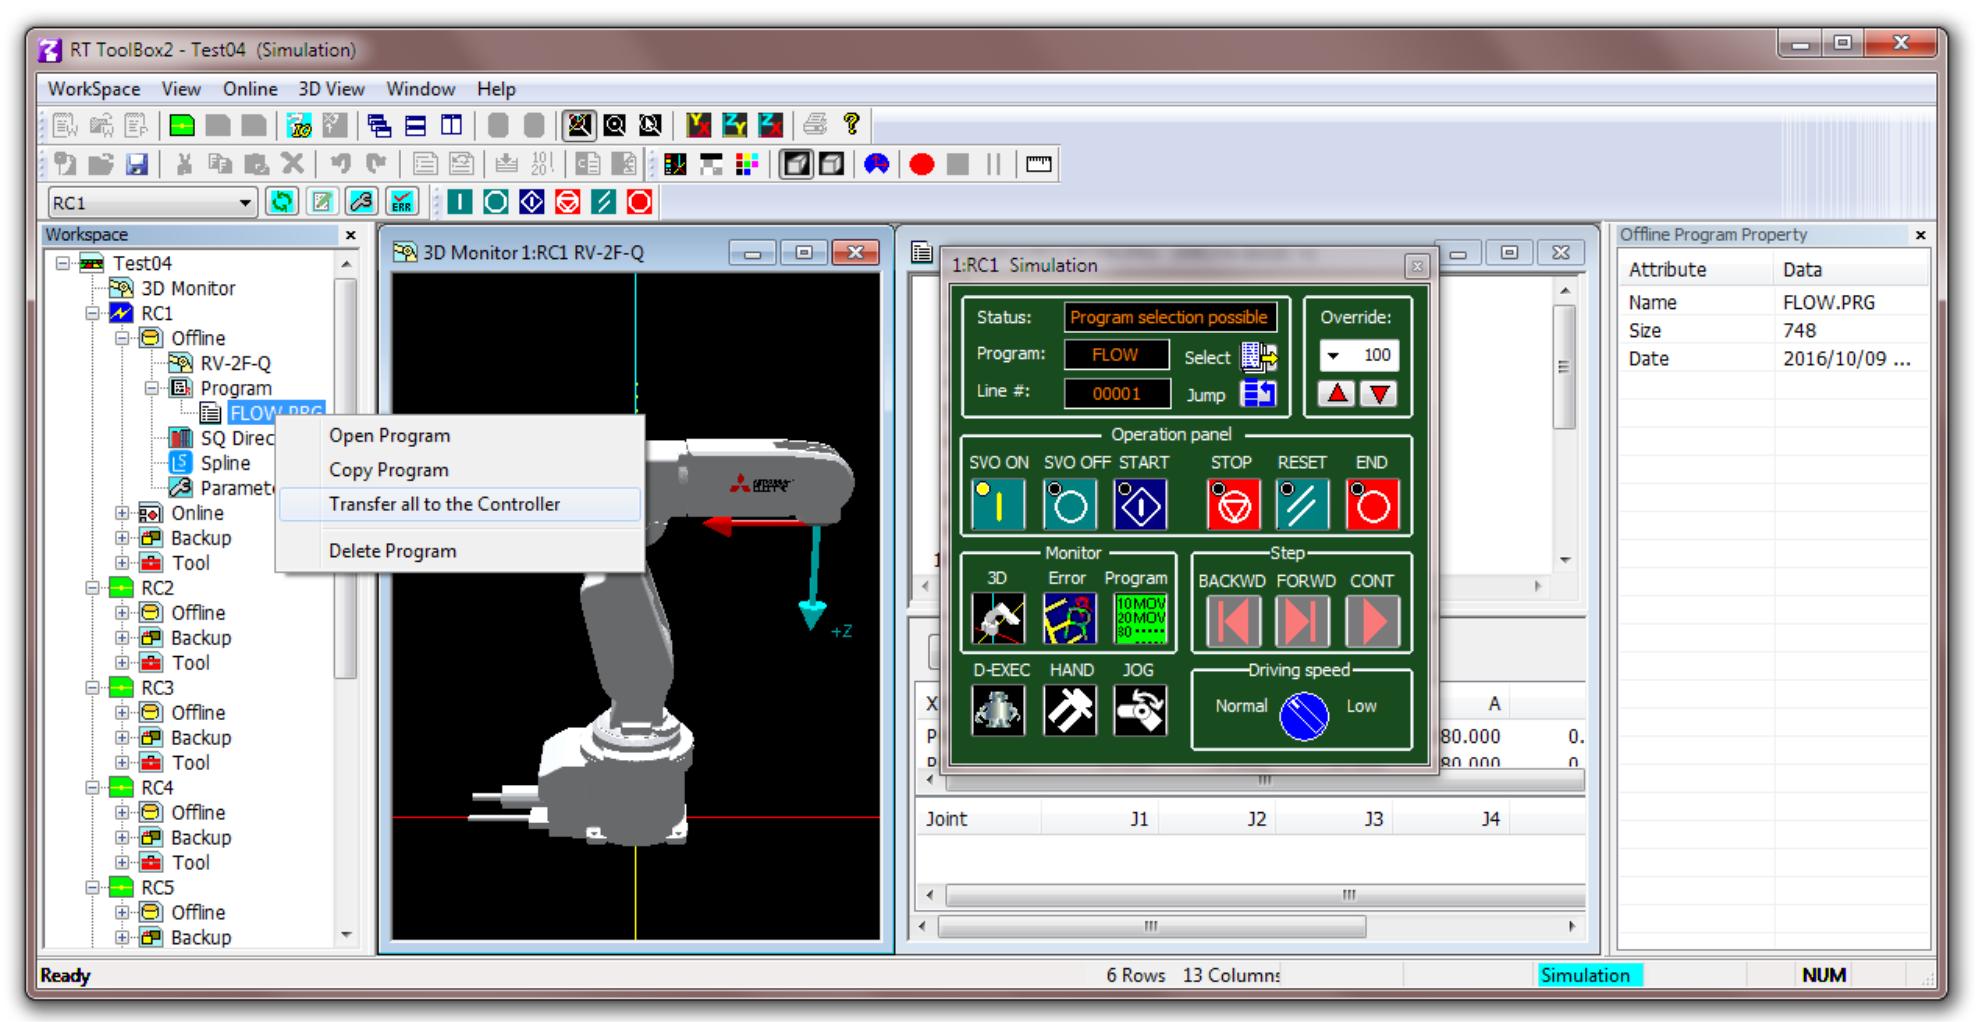Choose Copy Program from context menu
This screenshot has height=1022, width=1978.
[460, 470]
